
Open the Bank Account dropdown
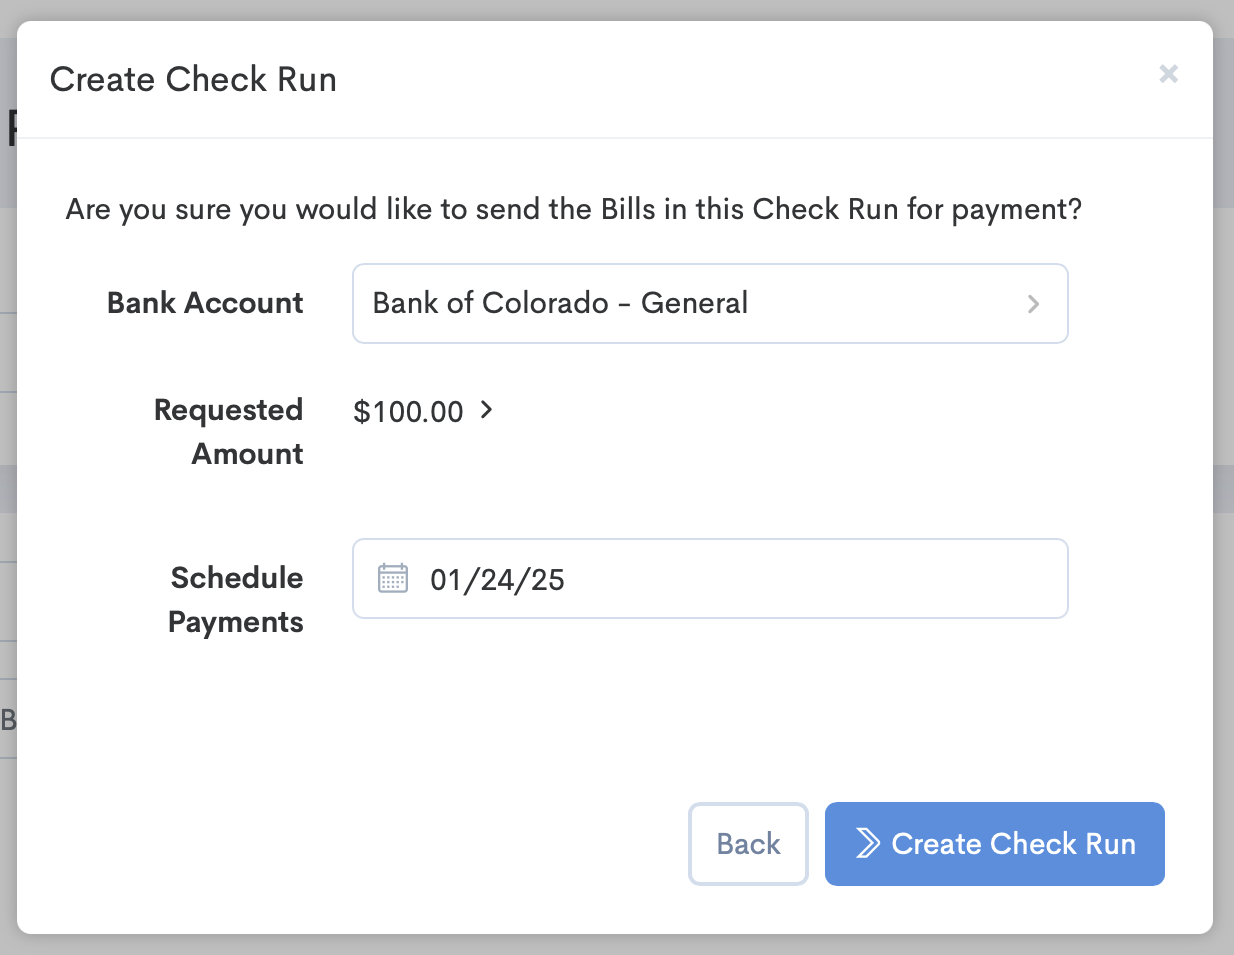(710, 303)
